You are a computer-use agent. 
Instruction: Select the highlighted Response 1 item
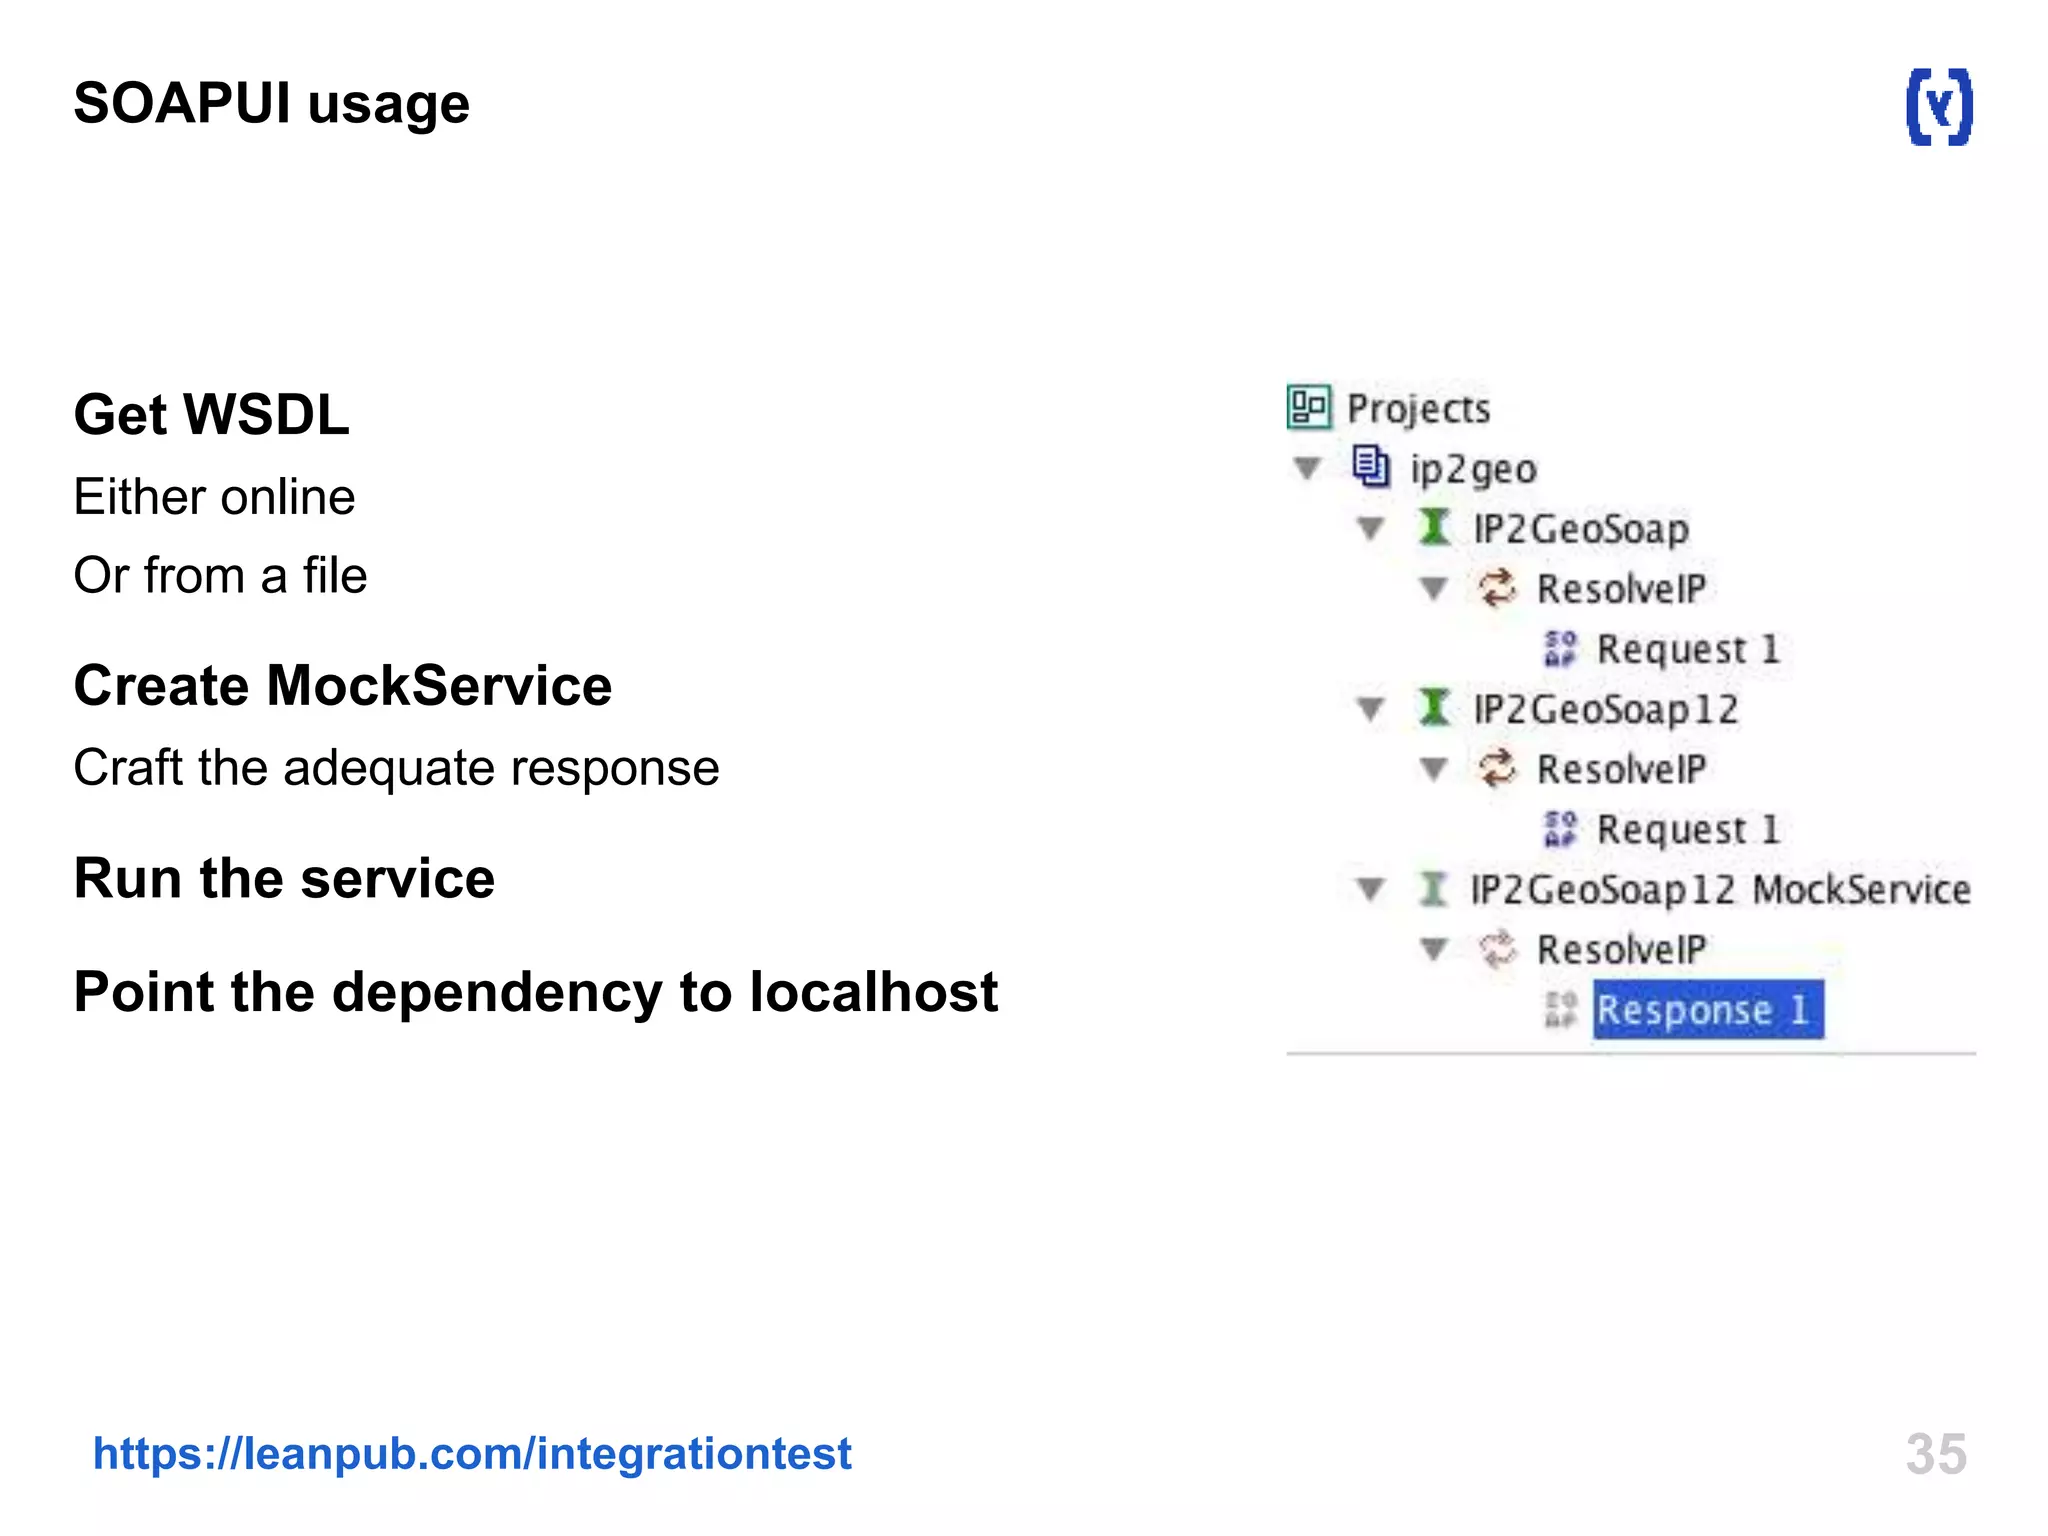1707,1009
